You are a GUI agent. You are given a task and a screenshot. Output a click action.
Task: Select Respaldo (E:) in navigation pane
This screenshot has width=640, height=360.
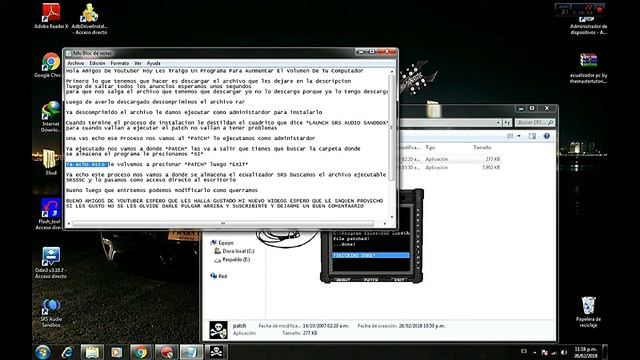point(232,260)
